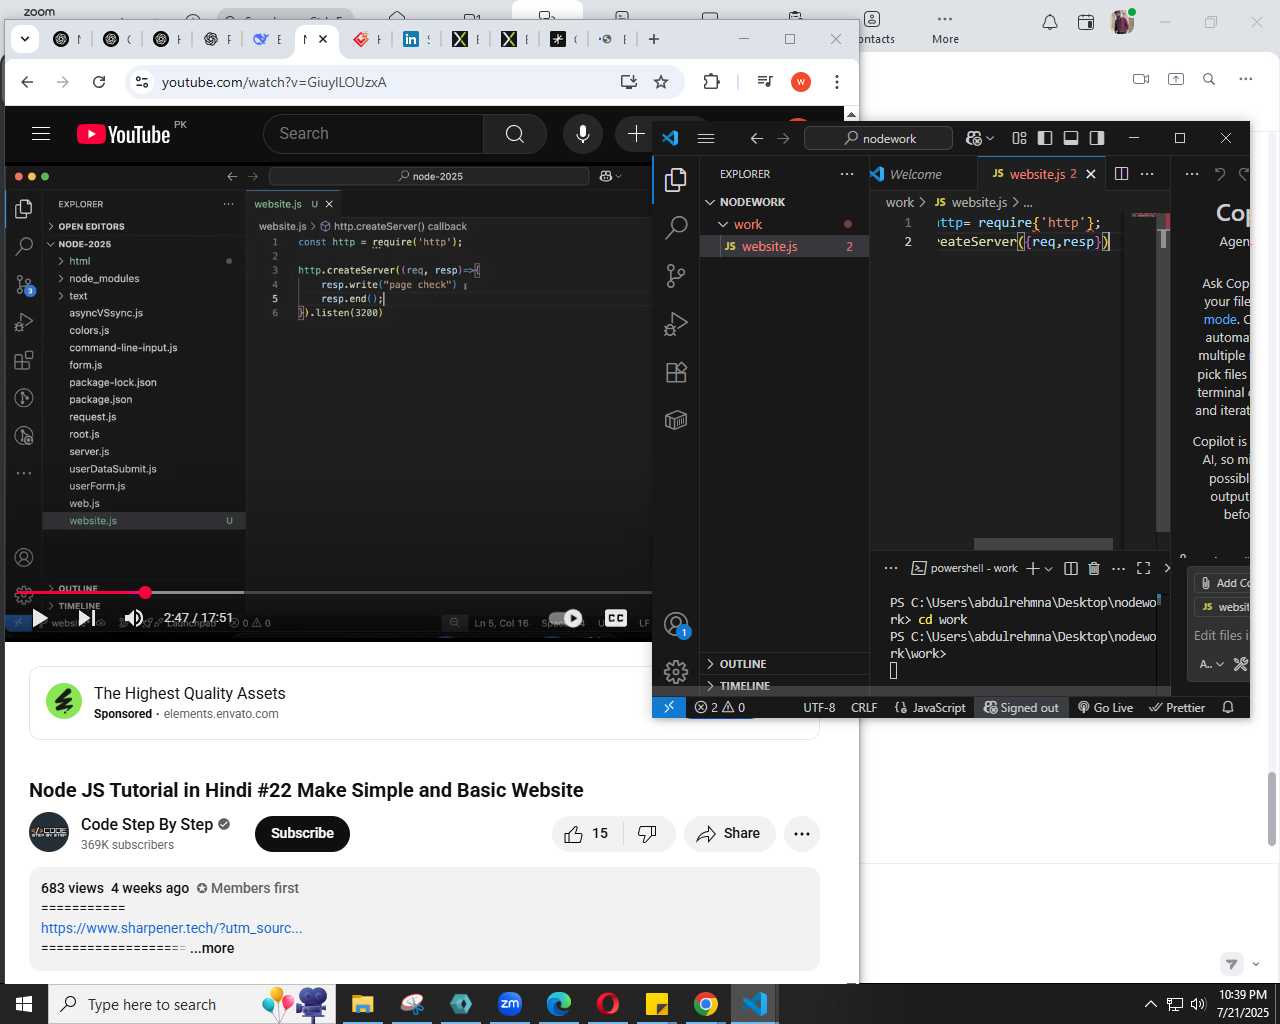Viewport: 1280px width, 1024px height.
Task: Open More actions menu beside Share button
Action: (802, 834)
